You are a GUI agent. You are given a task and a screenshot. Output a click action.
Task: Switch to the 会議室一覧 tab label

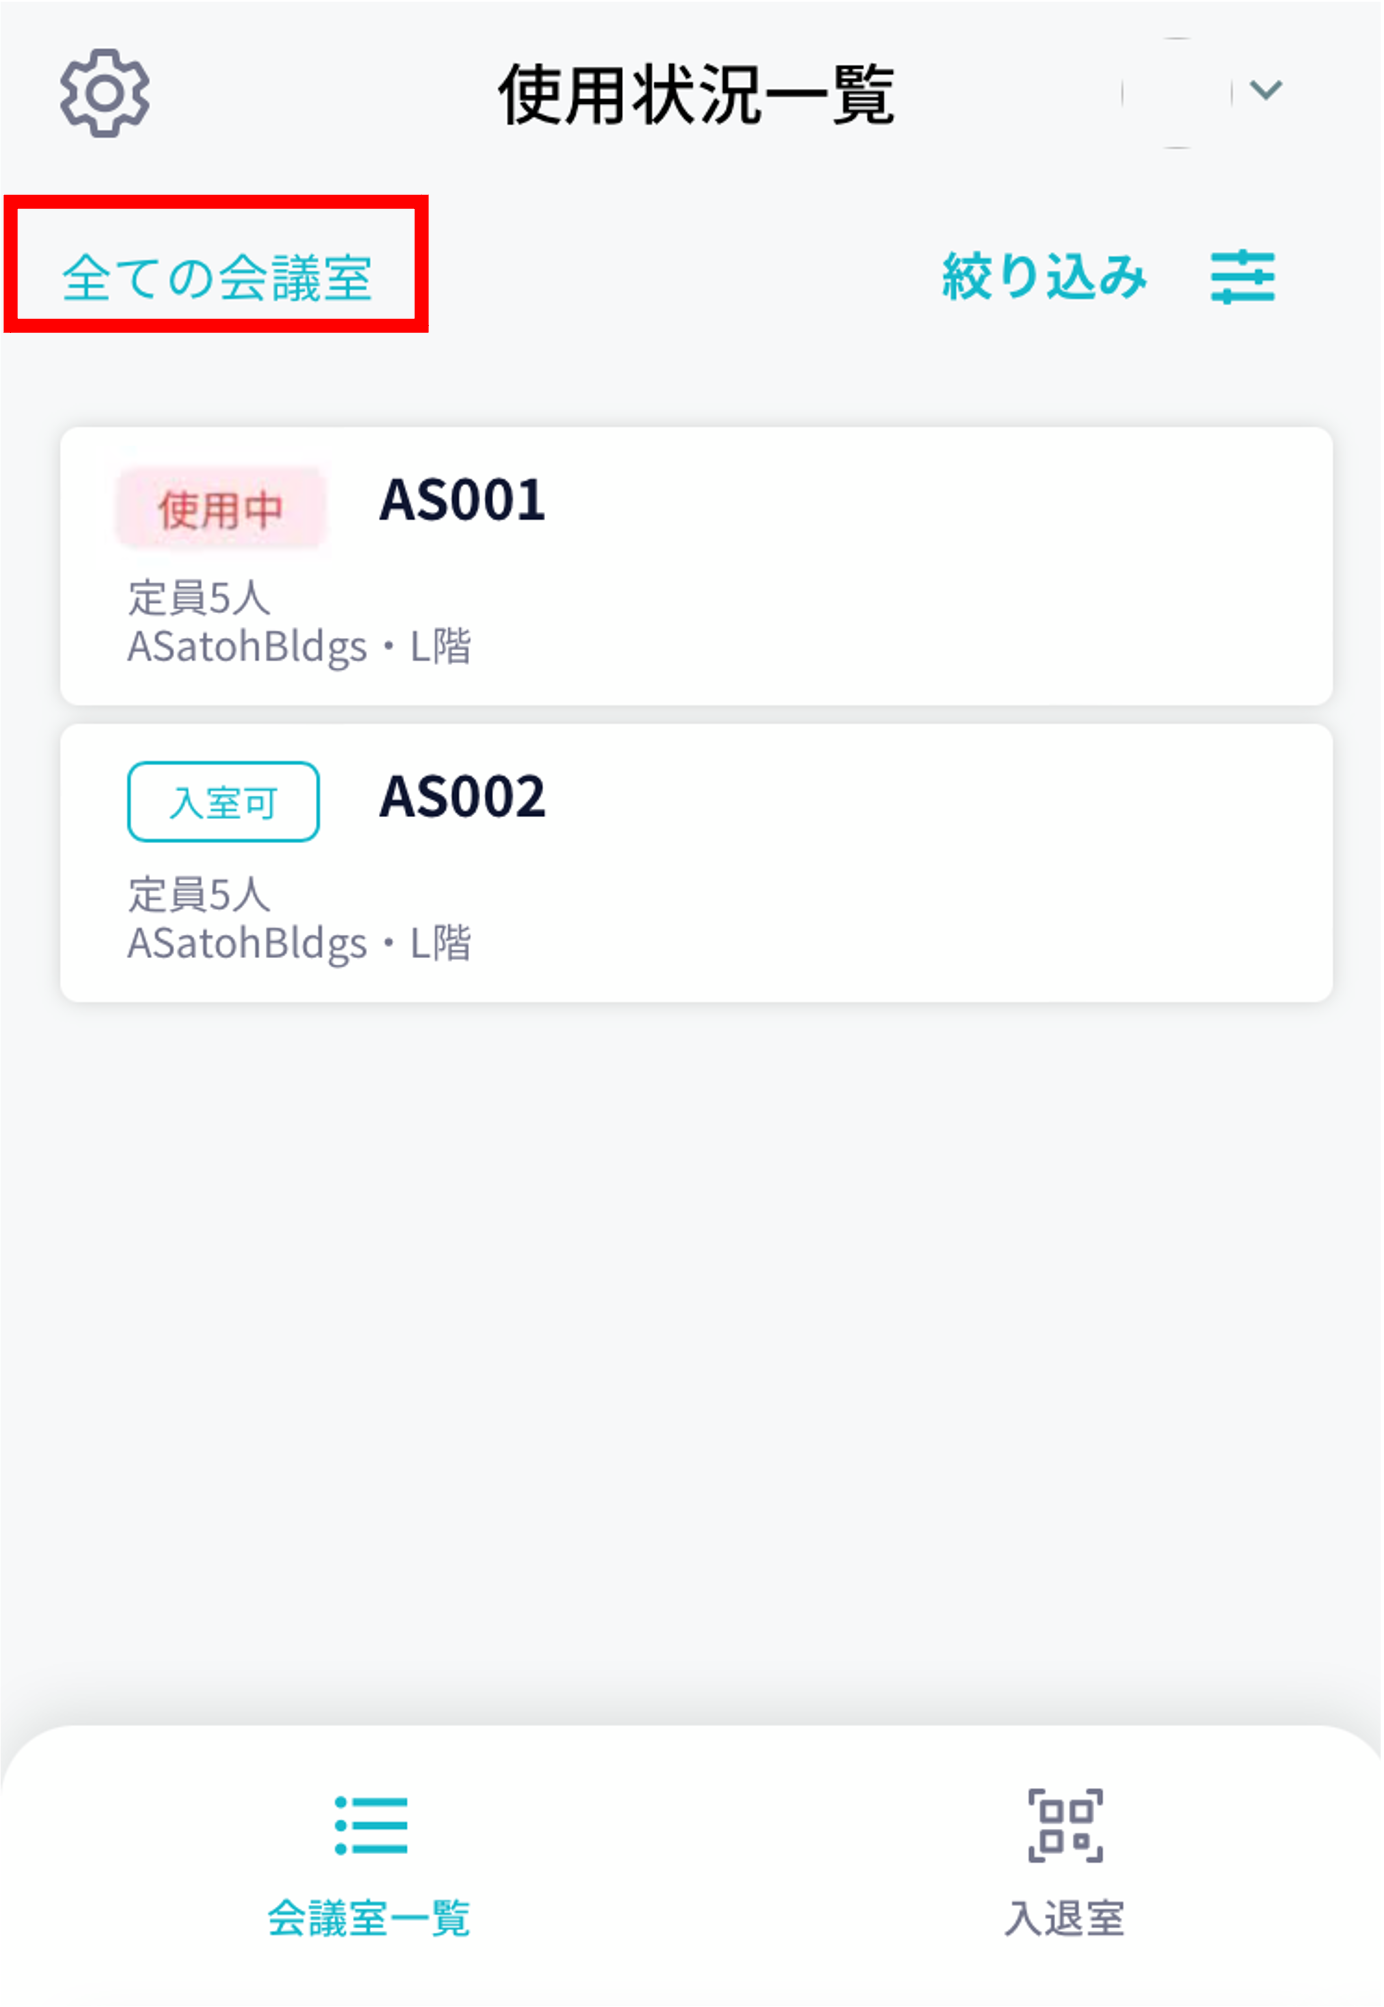369,1918
